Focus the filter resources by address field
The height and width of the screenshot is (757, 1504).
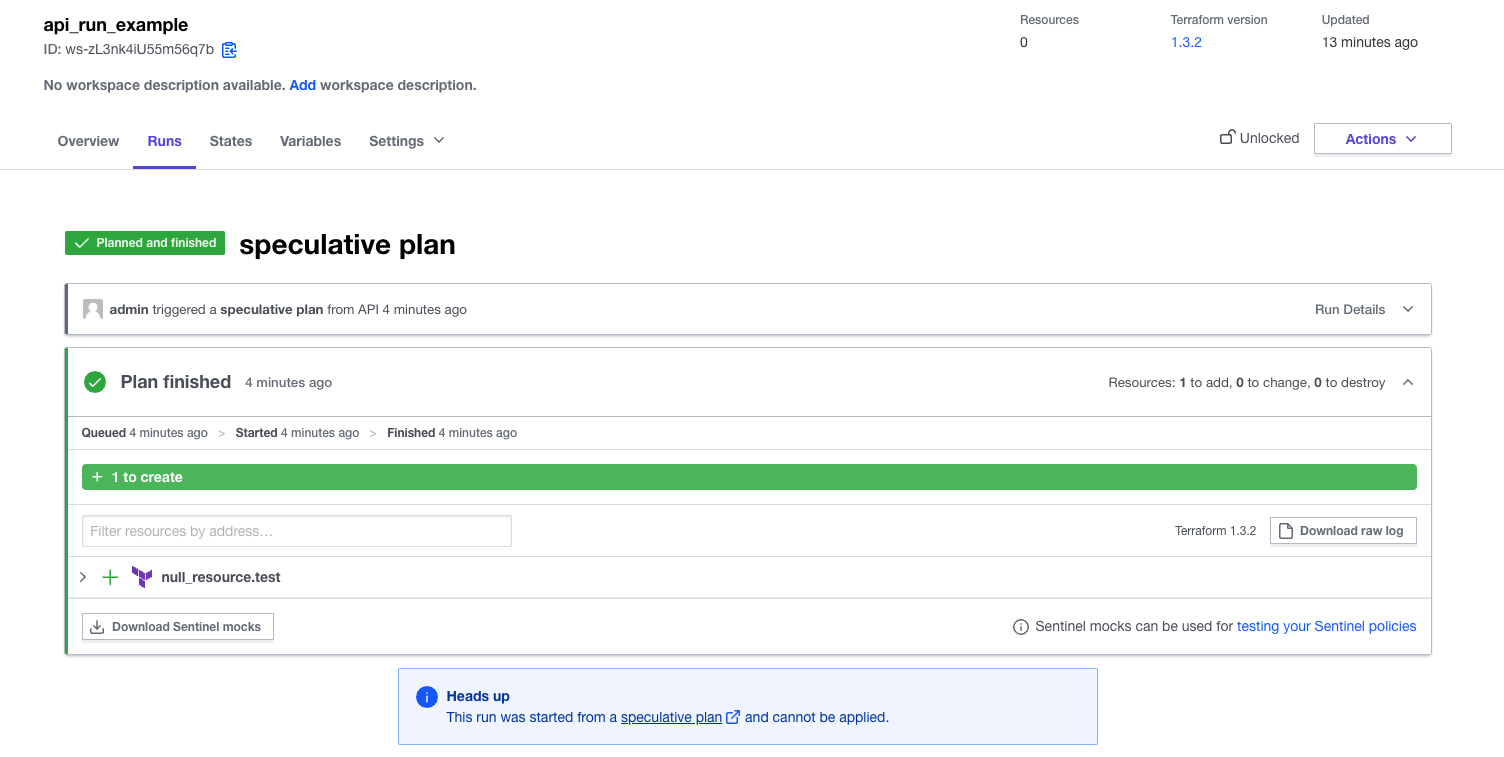(x=296, y=531)
